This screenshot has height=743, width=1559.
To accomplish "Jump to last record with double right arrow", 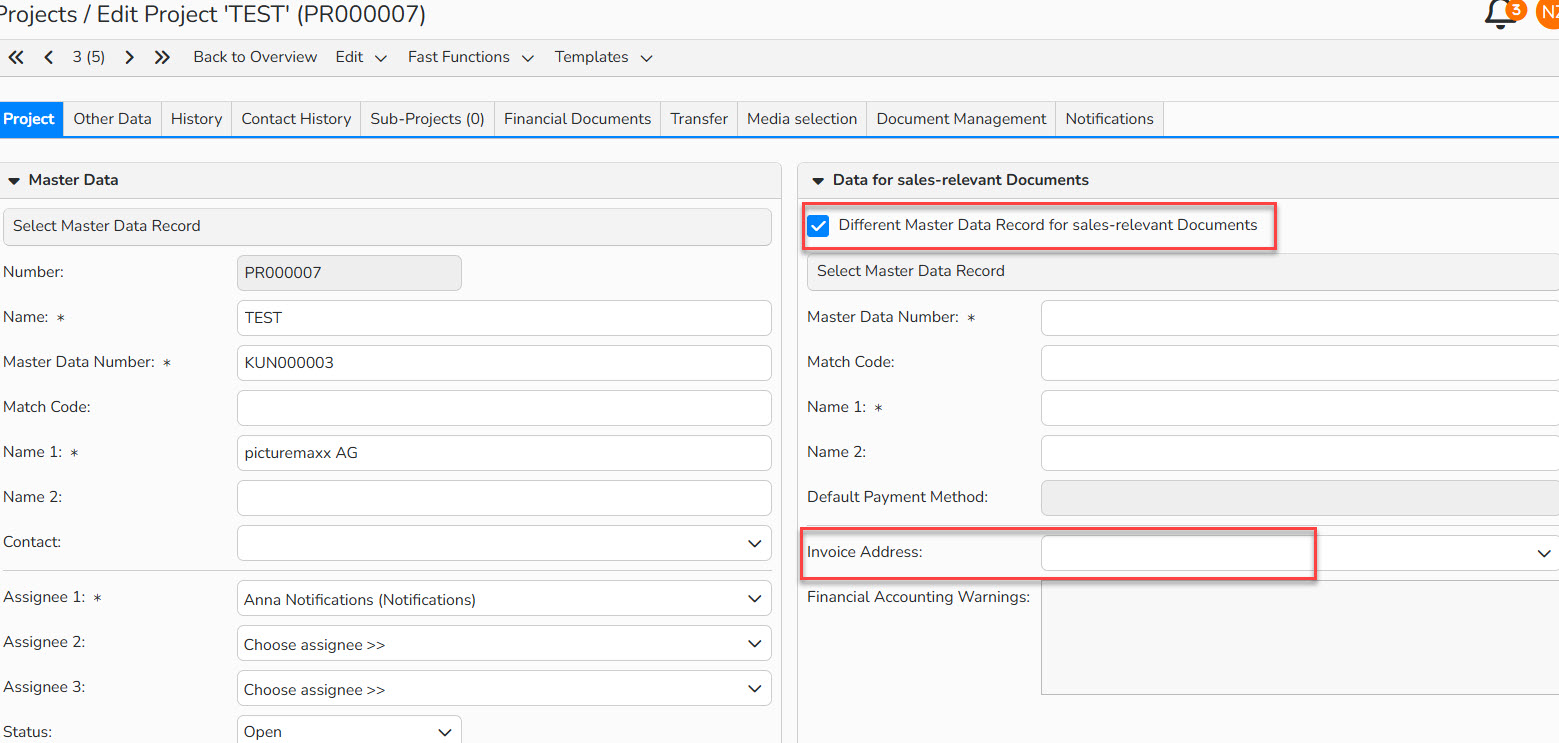I will pyautogui.click(x=162, y=57).
